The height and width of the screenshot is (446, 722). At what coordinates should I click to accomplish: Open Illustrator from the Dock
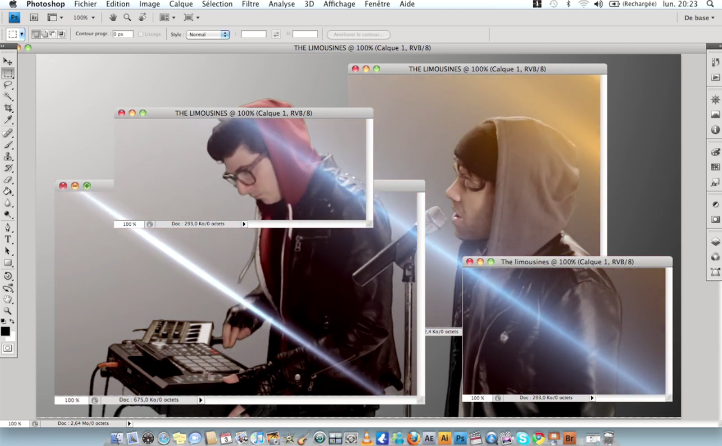pyautogui.click(x=444, y=438)
